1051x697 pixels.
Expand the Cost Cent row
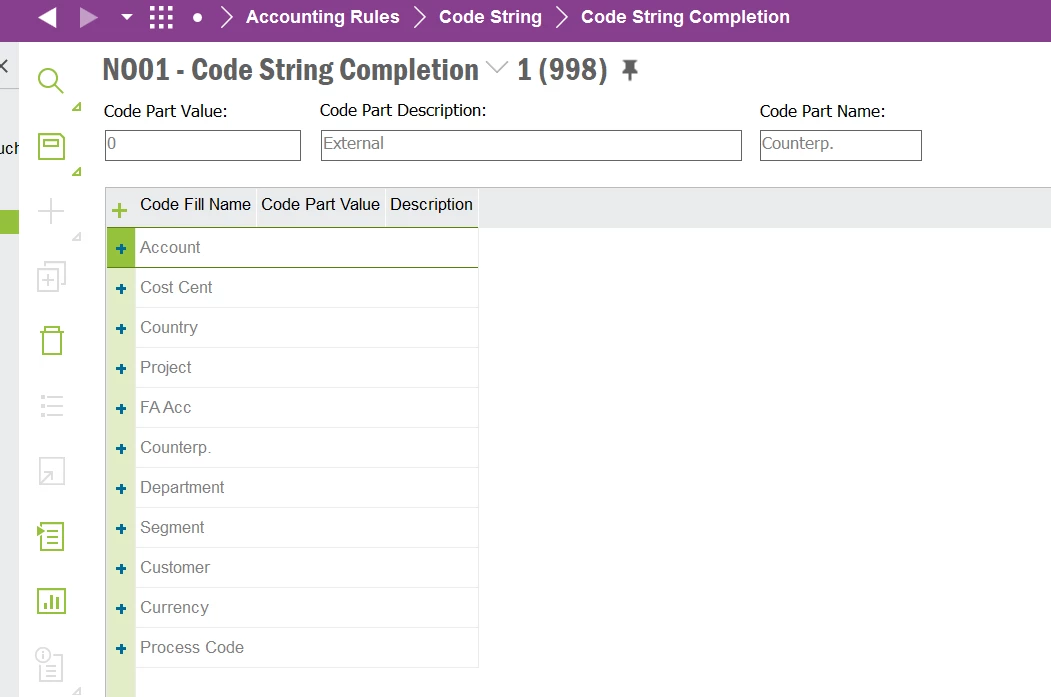(121, 289)
